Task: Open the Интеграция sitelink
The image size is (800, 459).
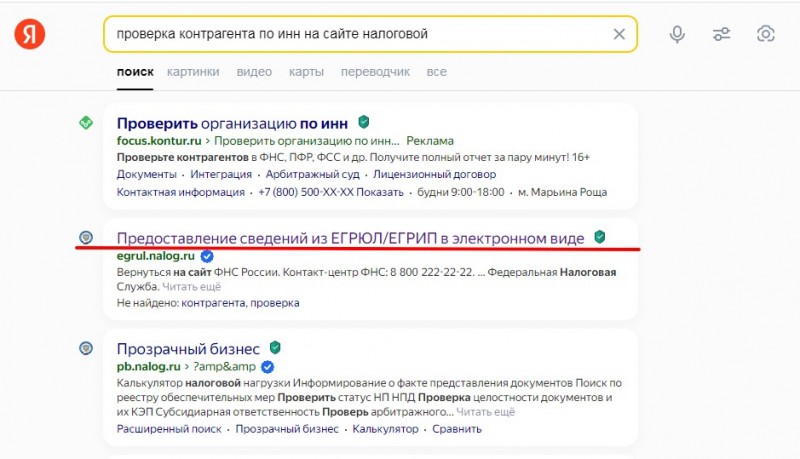Action: (221, 174)
